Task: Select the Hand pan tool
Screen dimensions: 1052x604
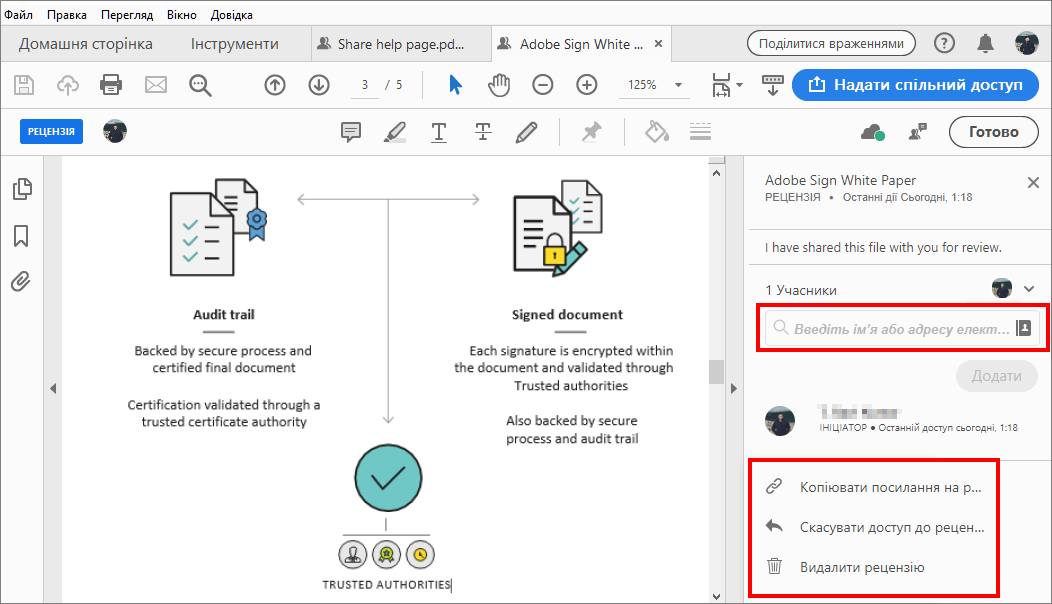Action: [x=498, y=85]
